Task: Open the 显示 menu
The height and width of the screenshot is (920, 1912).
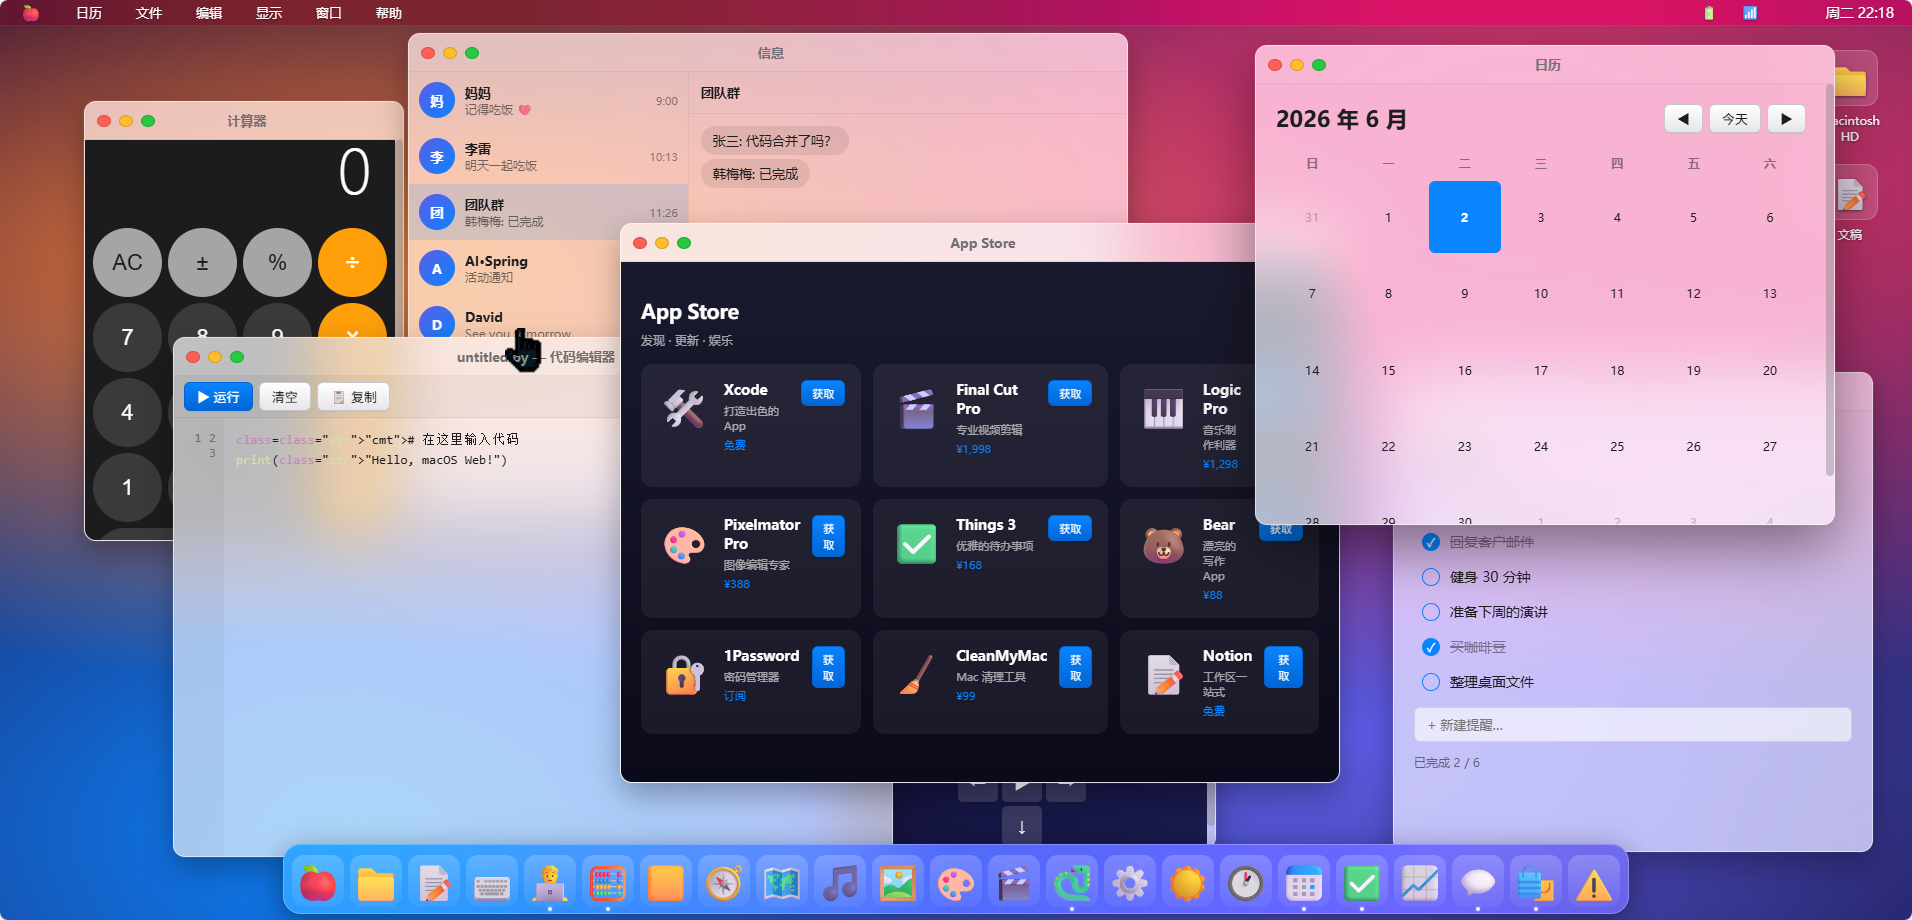Action: (269, 13)
